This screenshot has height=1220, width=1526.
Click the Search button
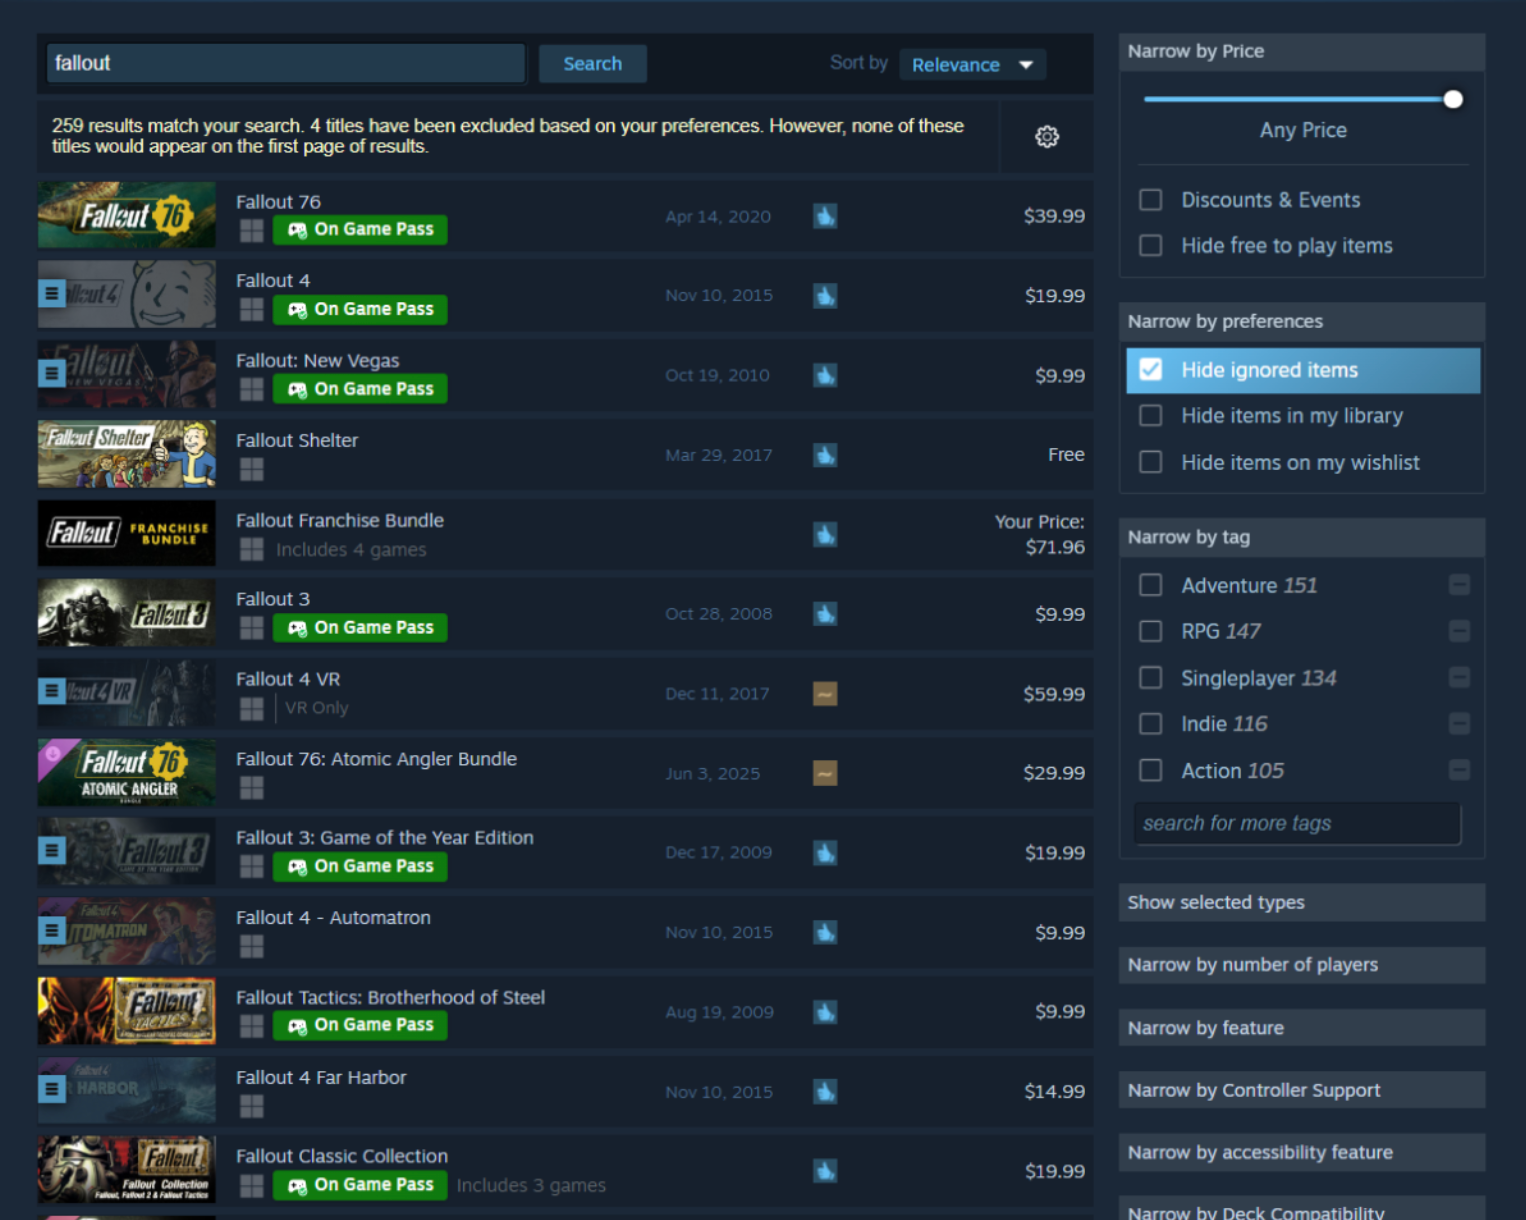pyautogui.click(x=592, y=64)
